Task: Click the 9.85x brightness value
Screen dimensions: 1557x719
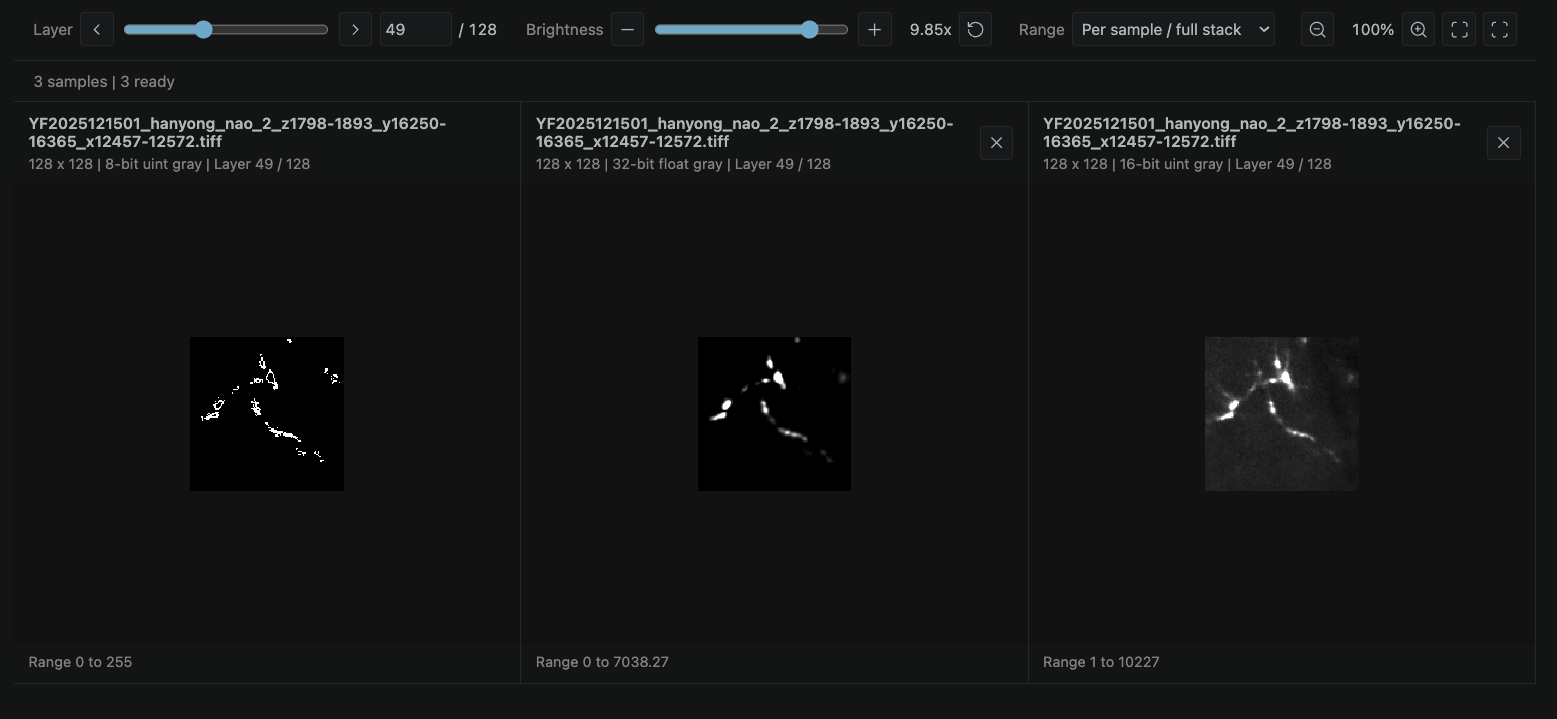Action: 930,30
